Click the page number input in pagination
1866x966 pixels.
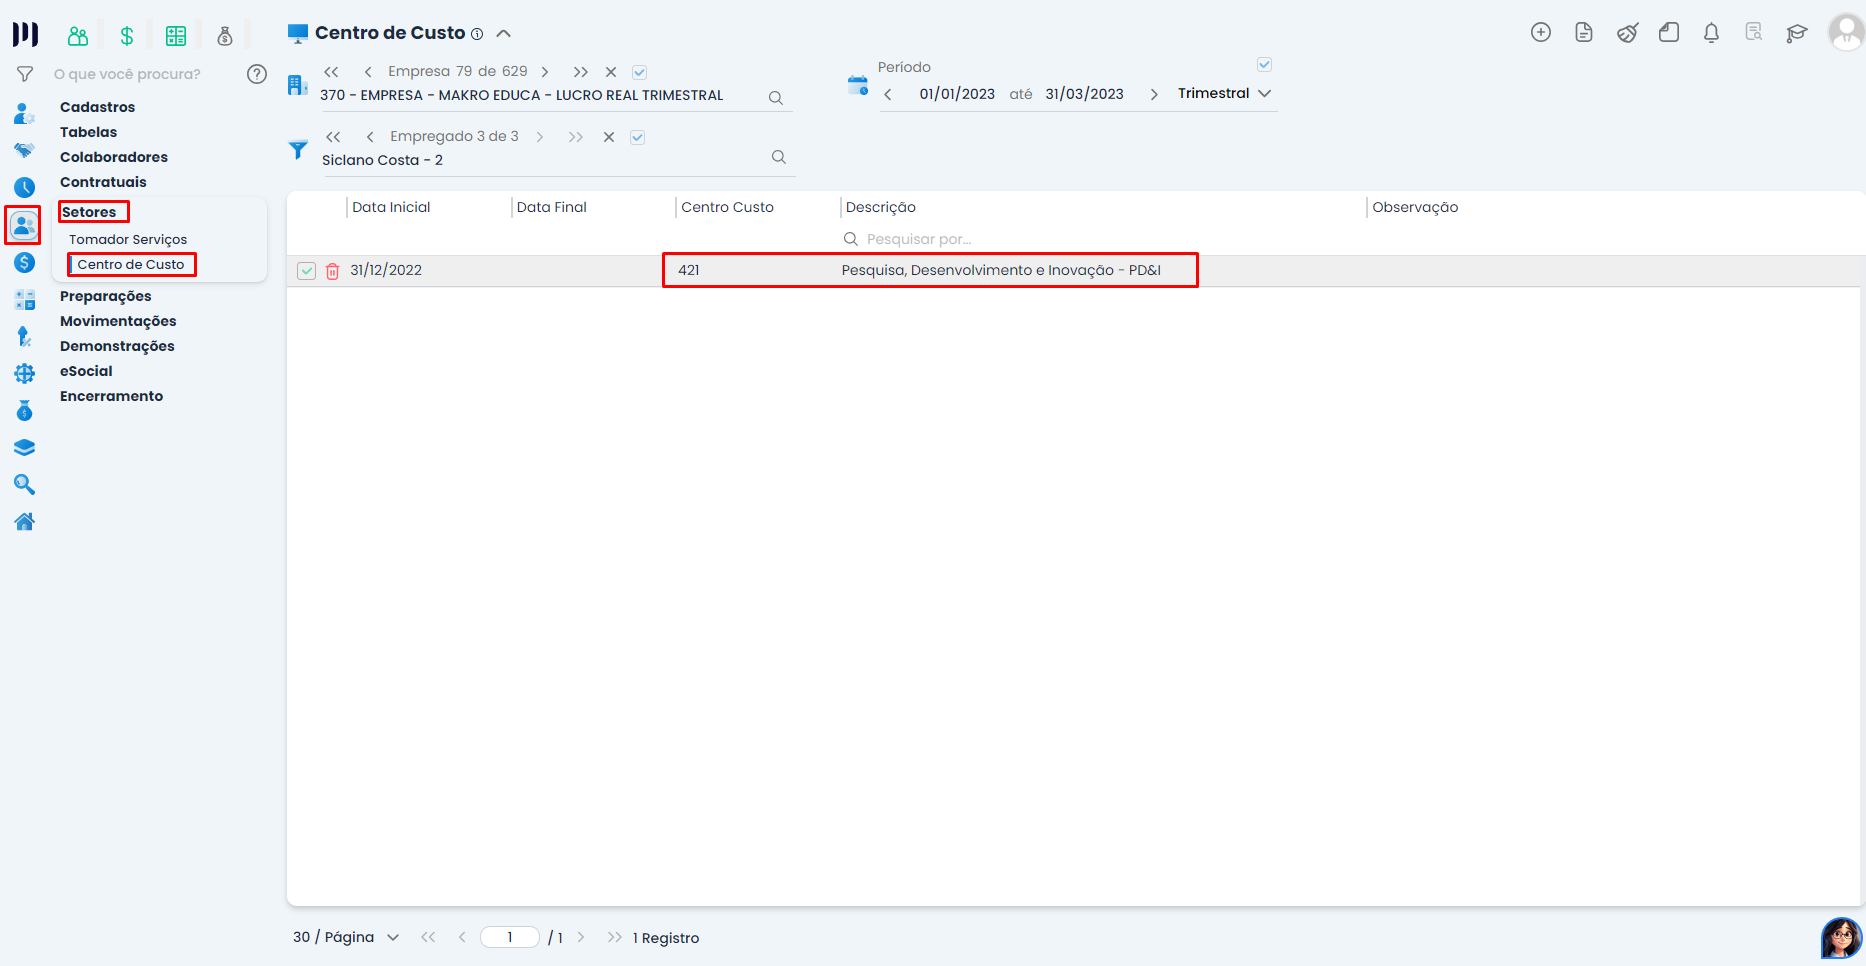tap(510, 937)
